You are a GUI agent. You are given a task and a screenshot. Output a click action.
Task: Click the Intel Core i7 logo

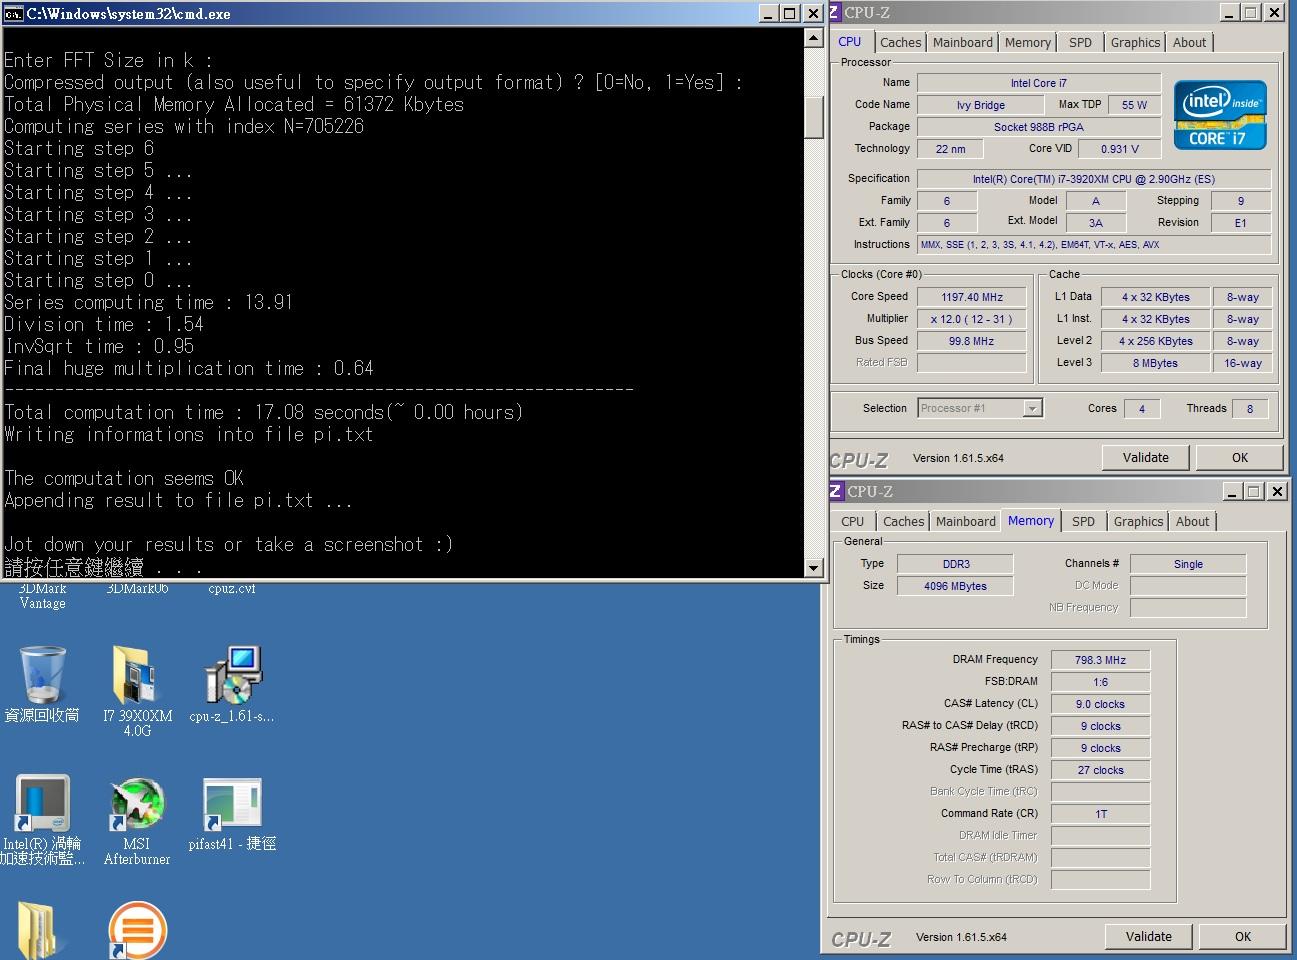pyautogui.click(x=1220, y=114)
